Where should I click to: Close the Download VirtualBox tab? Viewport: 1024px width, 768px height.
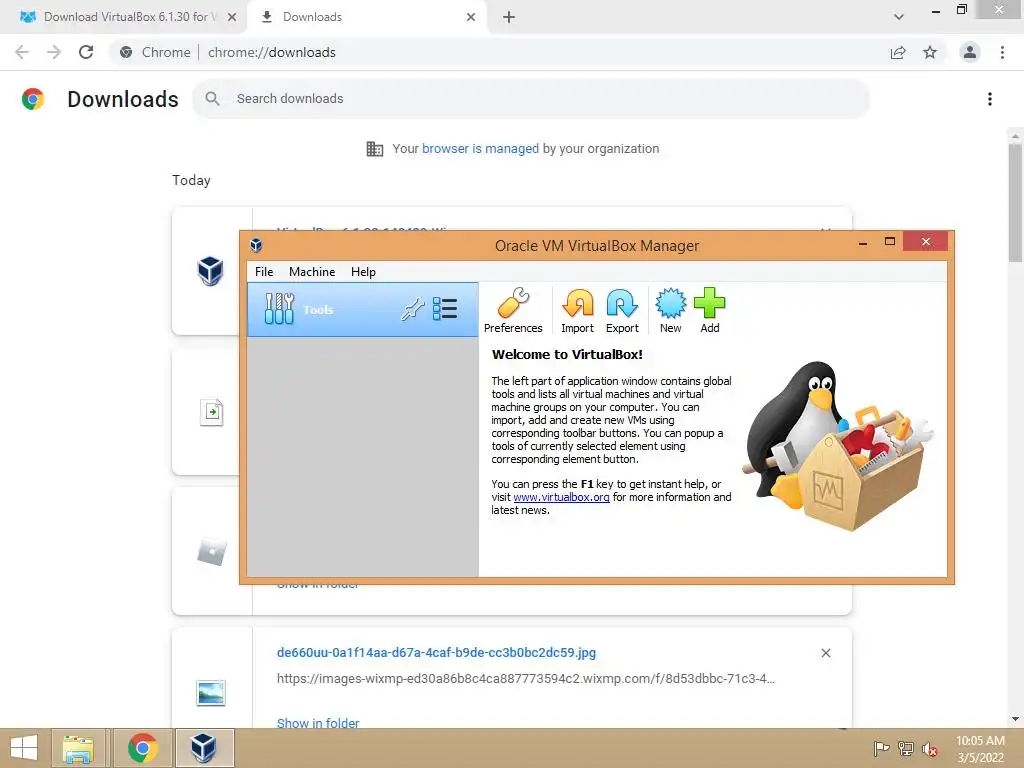click(x=231, y=17)
